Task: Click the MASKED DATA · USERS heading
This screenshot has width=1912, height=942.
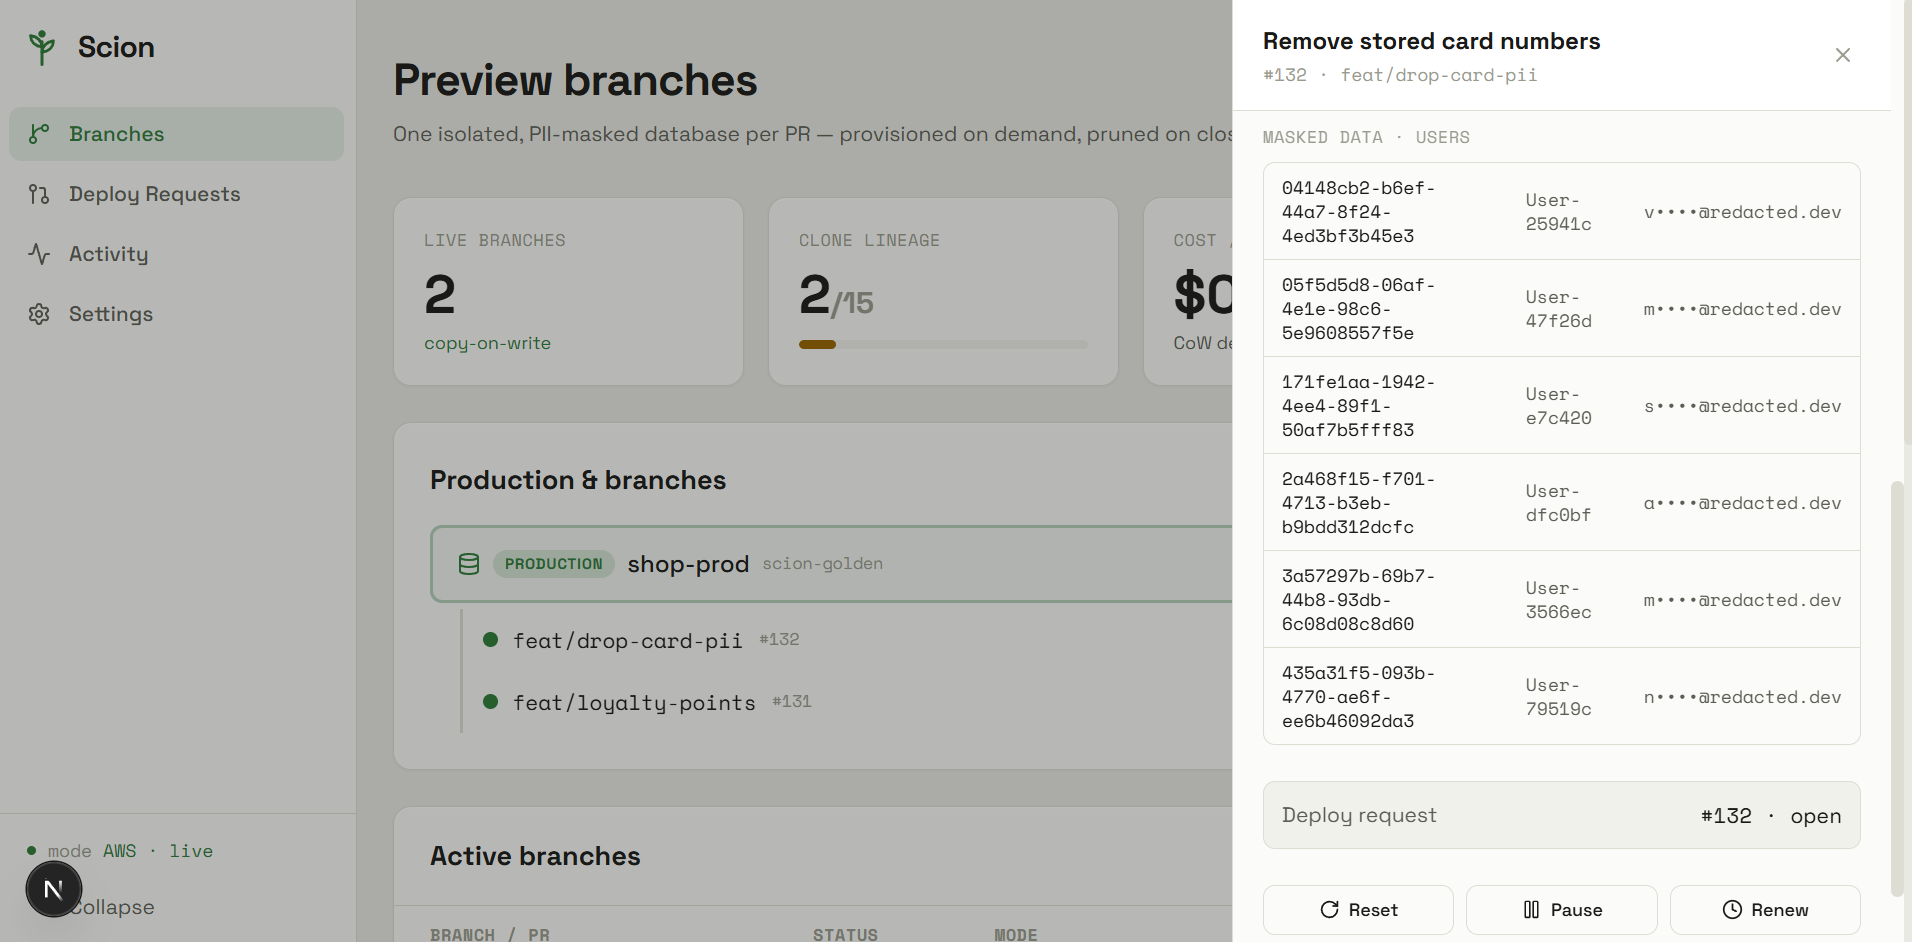Action: (x=1366, y=137)
